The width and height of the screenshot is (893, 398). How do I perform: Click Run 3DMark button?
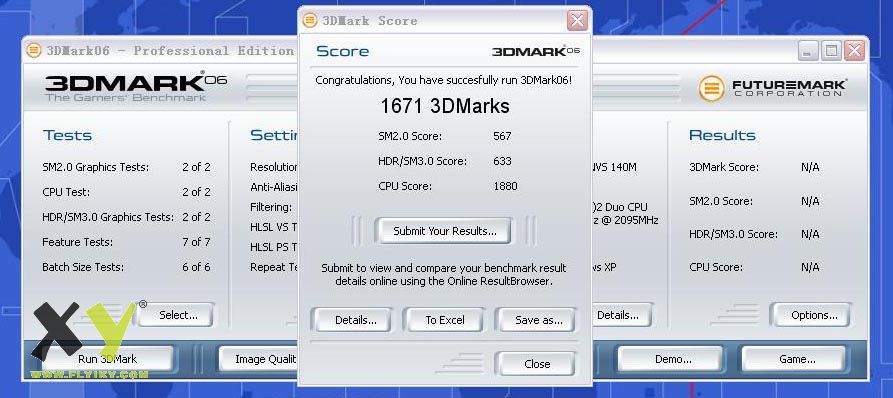point(108,359)
